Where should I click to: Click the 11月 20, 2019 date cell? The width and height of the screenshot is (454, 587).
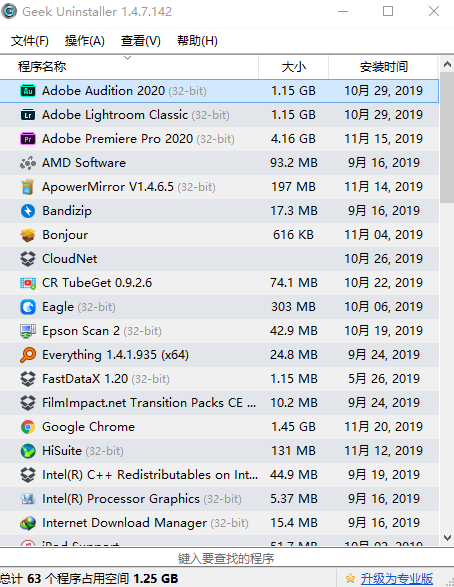pyautogui.click(x=384, y=426)
